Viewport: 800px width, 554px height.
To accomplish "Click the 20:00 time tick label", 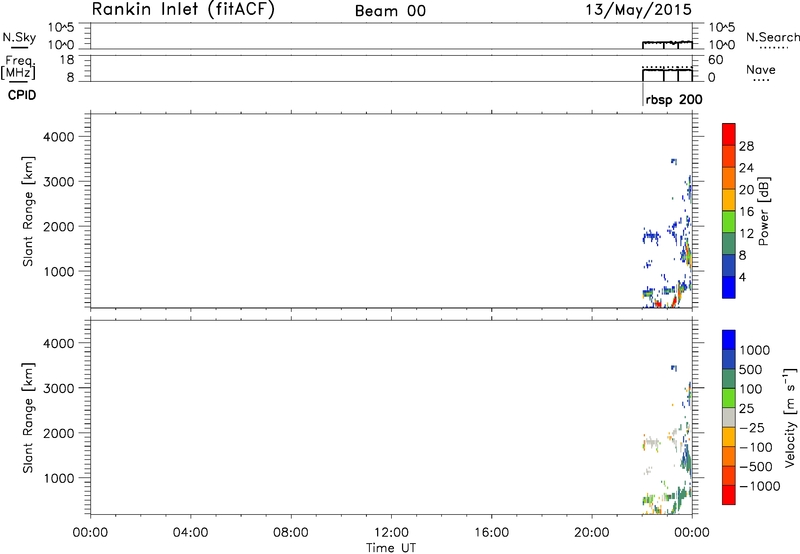I will 592,533.
